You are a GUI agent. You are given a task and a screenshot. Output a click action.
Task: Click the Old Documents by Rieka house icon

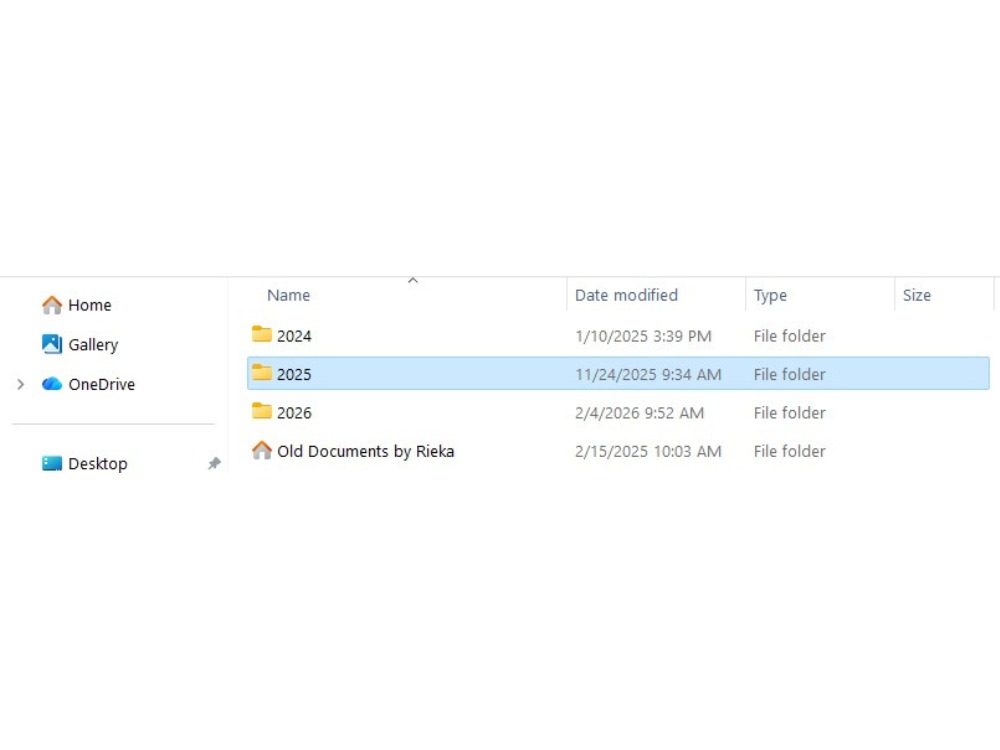pyautogui.click(x=261, y=450)
